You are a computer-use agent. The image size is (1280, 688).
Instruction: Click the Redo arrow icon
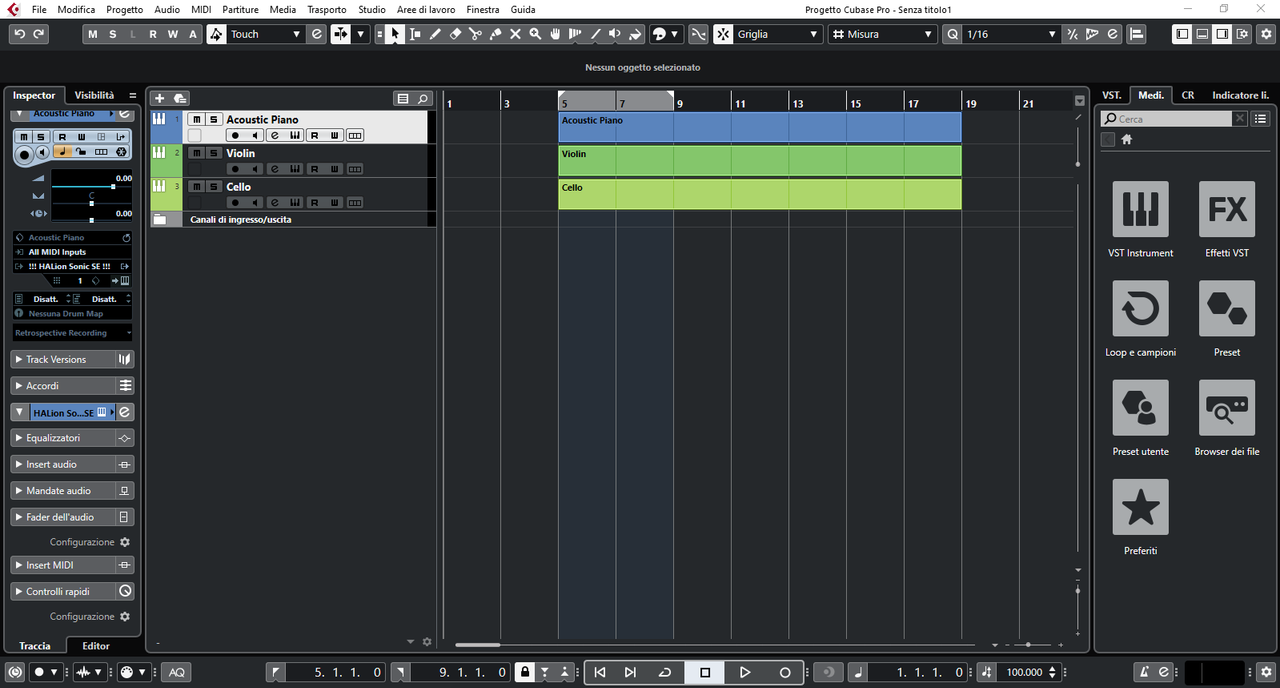coord(39,34)
